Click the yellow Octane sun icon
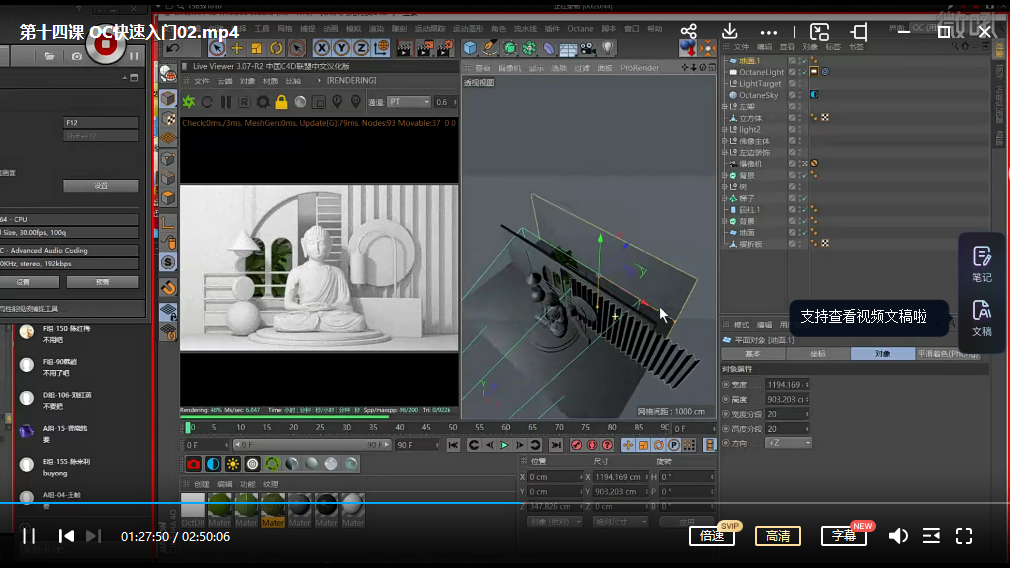 pos(233,464)
